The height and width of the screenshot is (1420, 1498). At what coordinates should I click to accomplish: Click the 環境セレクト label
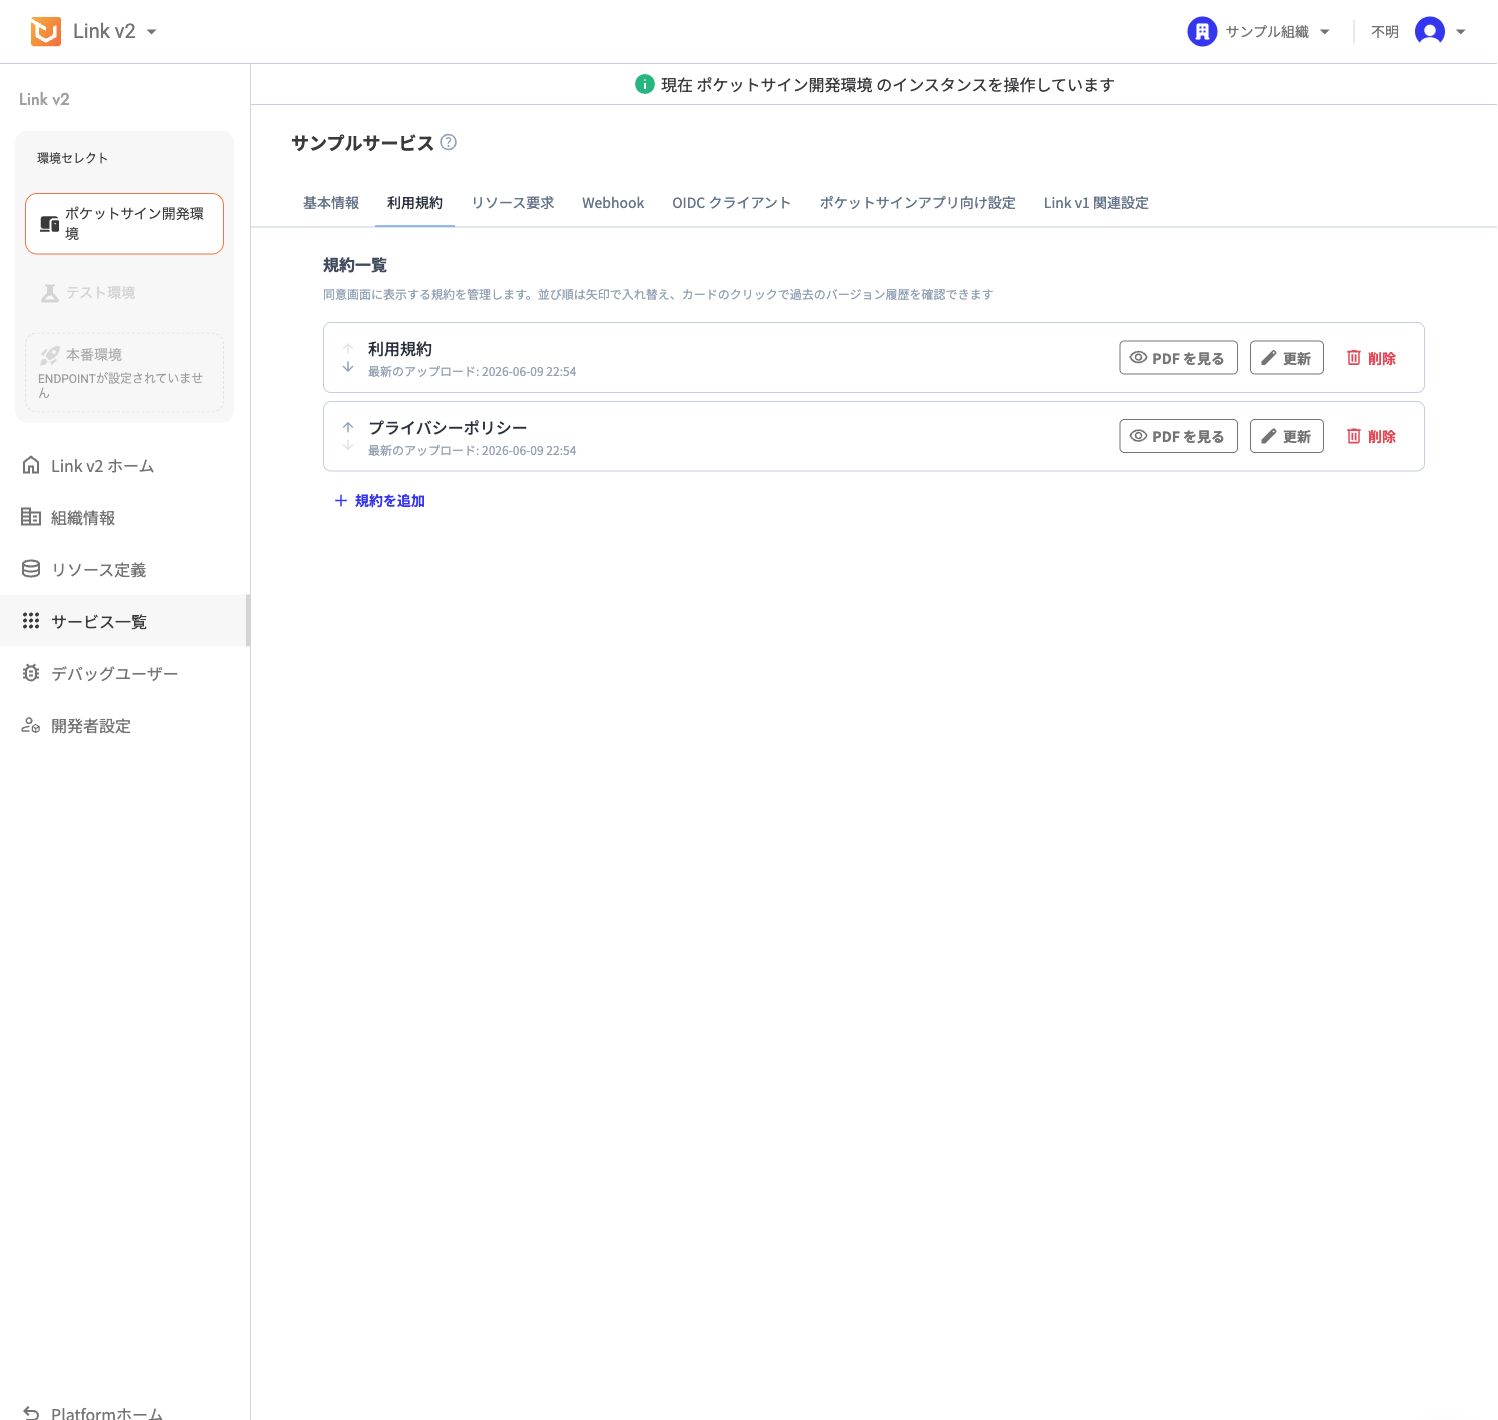tap(72, 158)
